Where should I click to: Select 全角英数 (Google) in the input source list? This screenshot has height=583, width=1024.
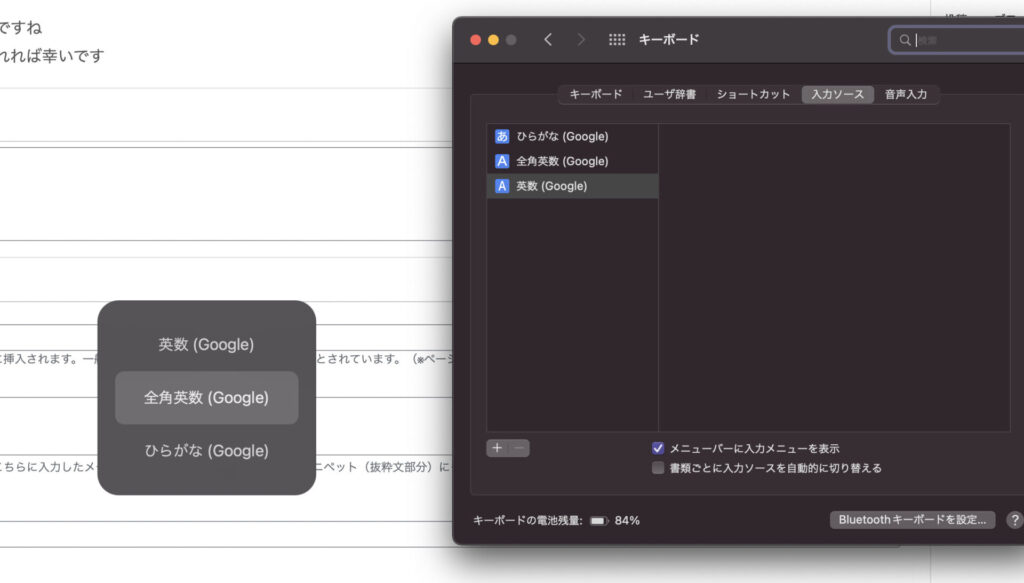[x=572, y=161]
